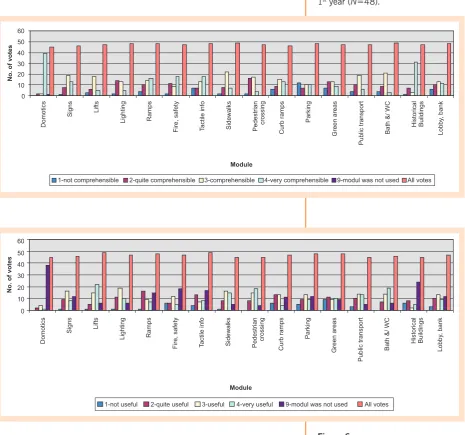465x435 pixels.
Task: Click 'Fire, safety' label in usefulness chart
Action: point(175,333)
